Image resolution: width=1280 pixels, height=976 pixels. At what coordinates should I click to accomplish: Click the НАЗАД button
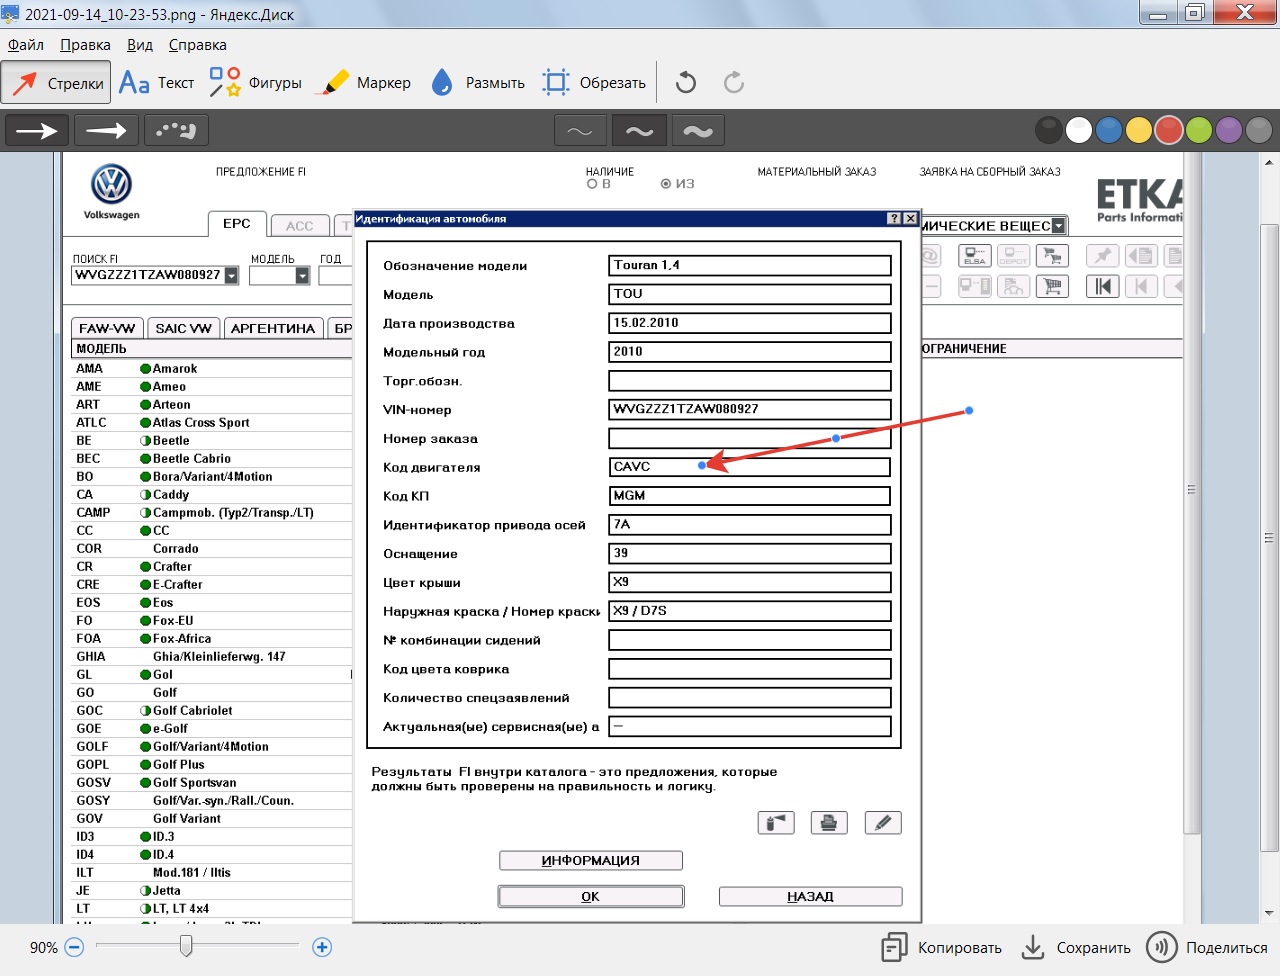(811, 897)
